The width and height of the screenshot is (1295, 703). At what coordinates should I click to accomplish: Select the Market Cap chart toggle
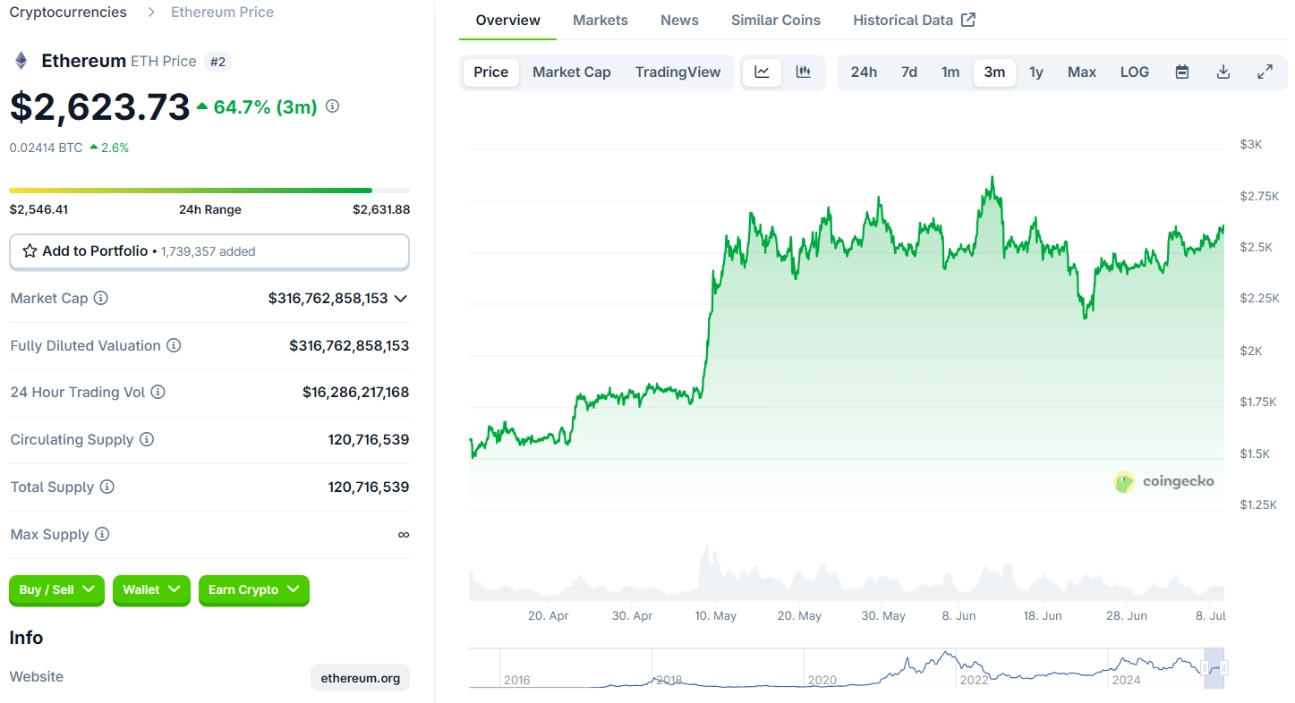coord(571,72)
